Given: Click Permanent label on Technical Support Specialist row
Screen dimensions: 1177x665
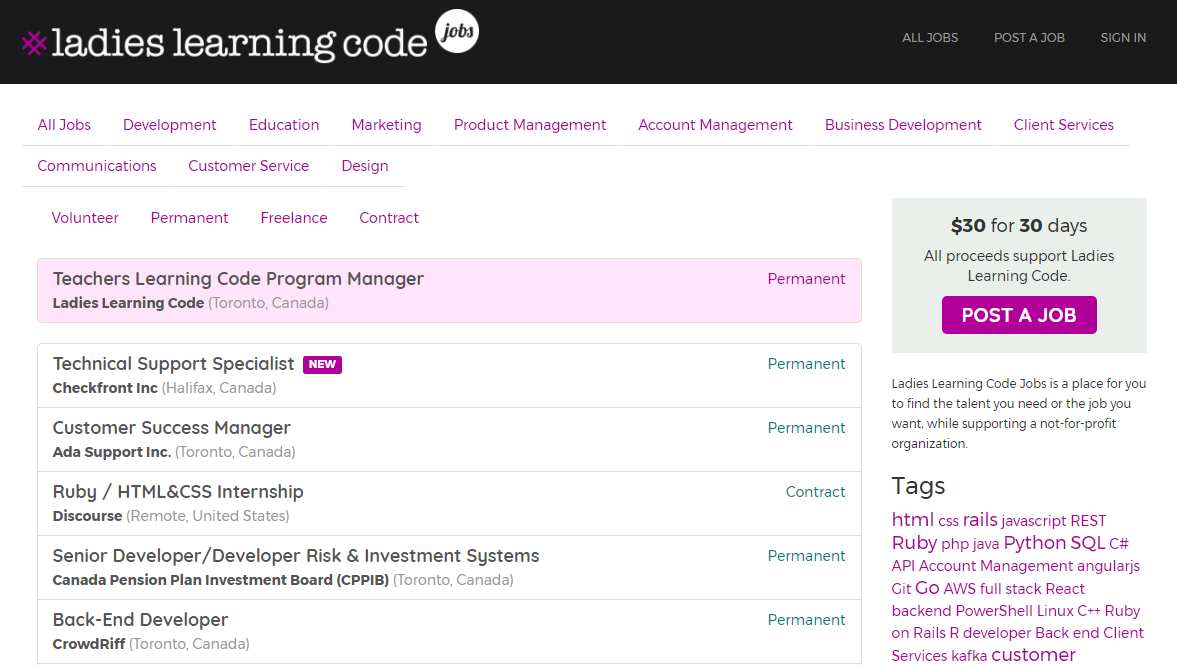Looking at the screenshot, I should (x=806, y=364).
